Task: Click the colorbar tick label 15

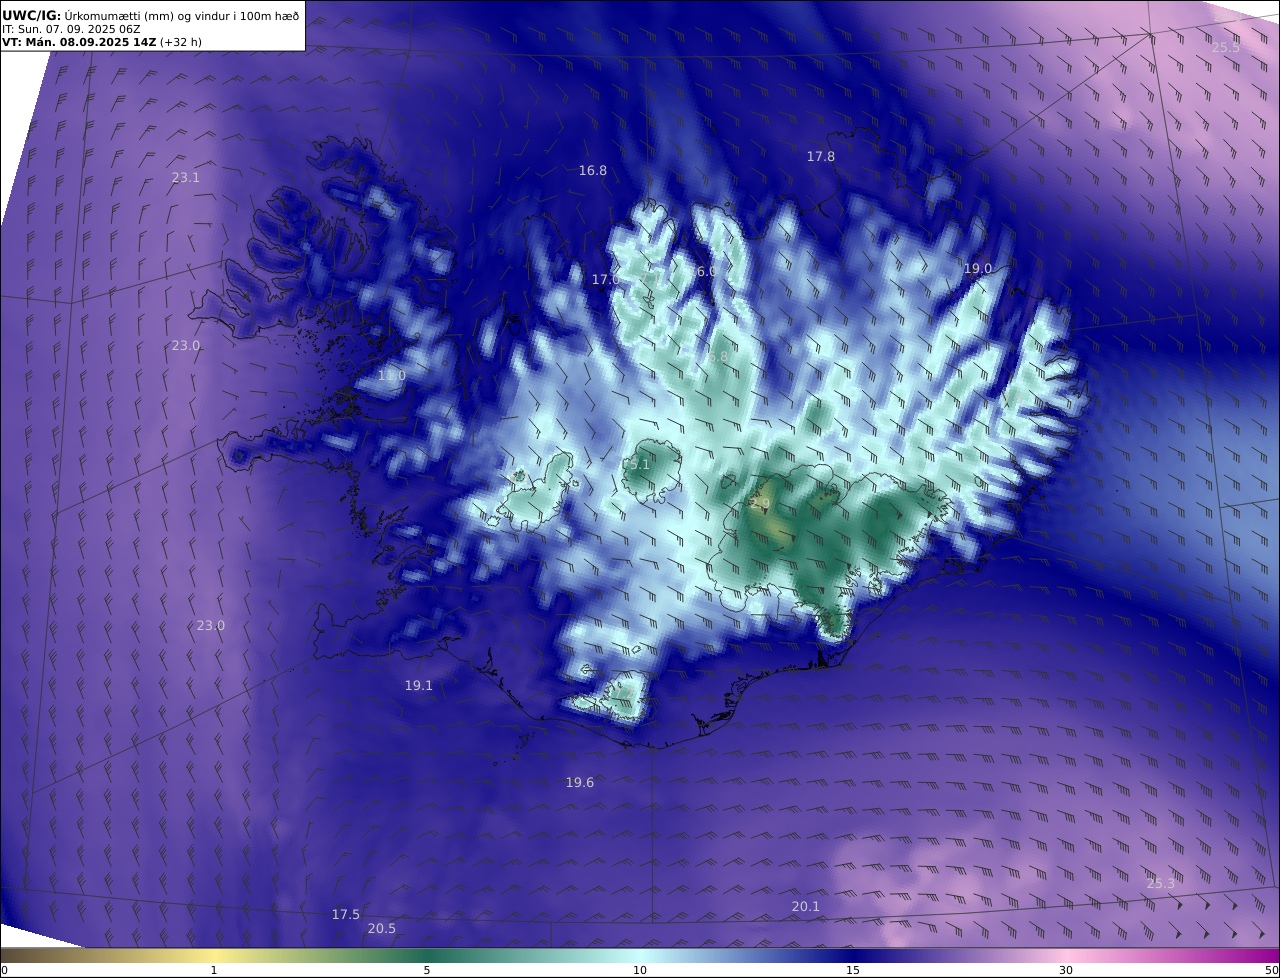Action: pos(853,970)
